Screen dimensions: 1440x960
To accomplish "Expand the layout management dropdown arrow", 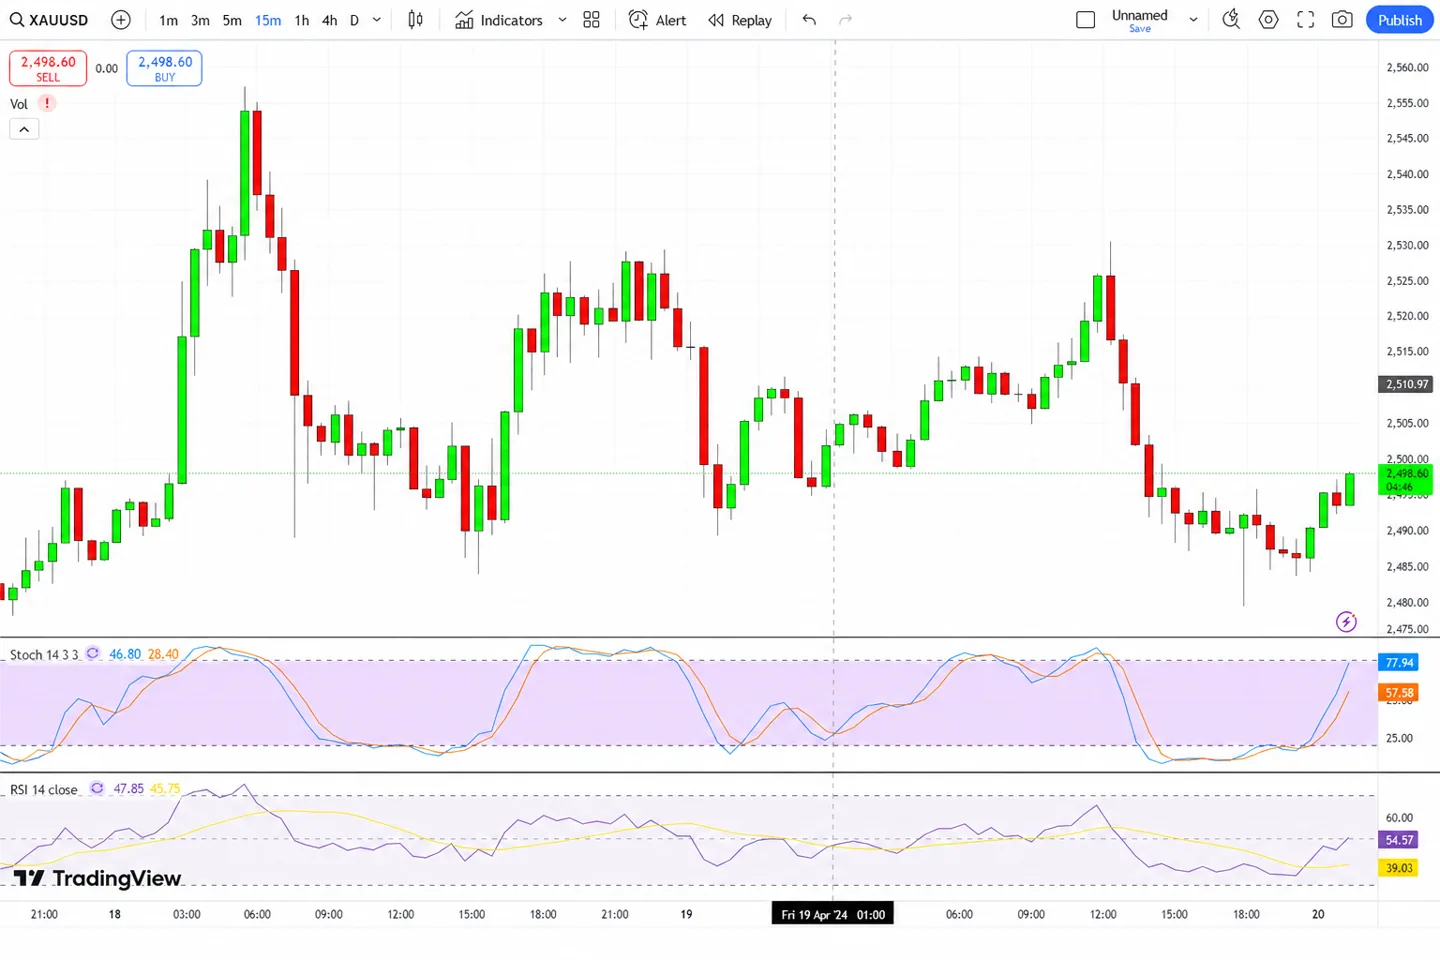I will [x=1193, y=20].
